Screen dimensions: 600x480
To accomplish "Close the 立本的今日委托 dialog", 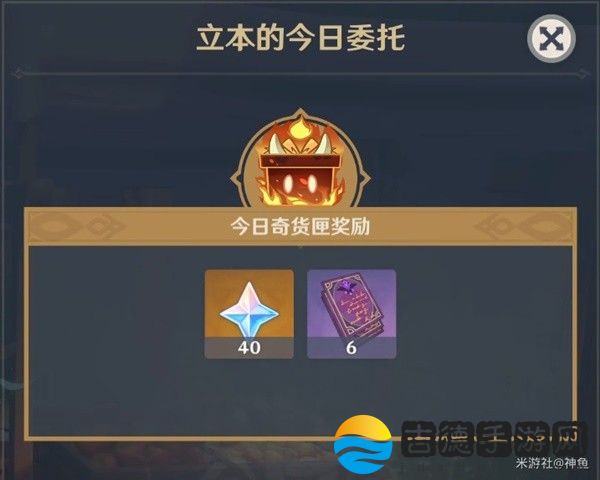I will 551,39.
